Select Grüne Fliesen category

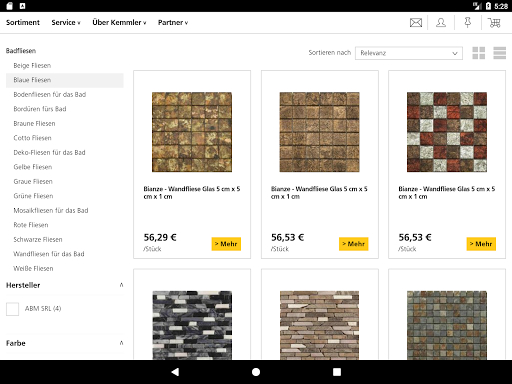(x=33, y=196)
